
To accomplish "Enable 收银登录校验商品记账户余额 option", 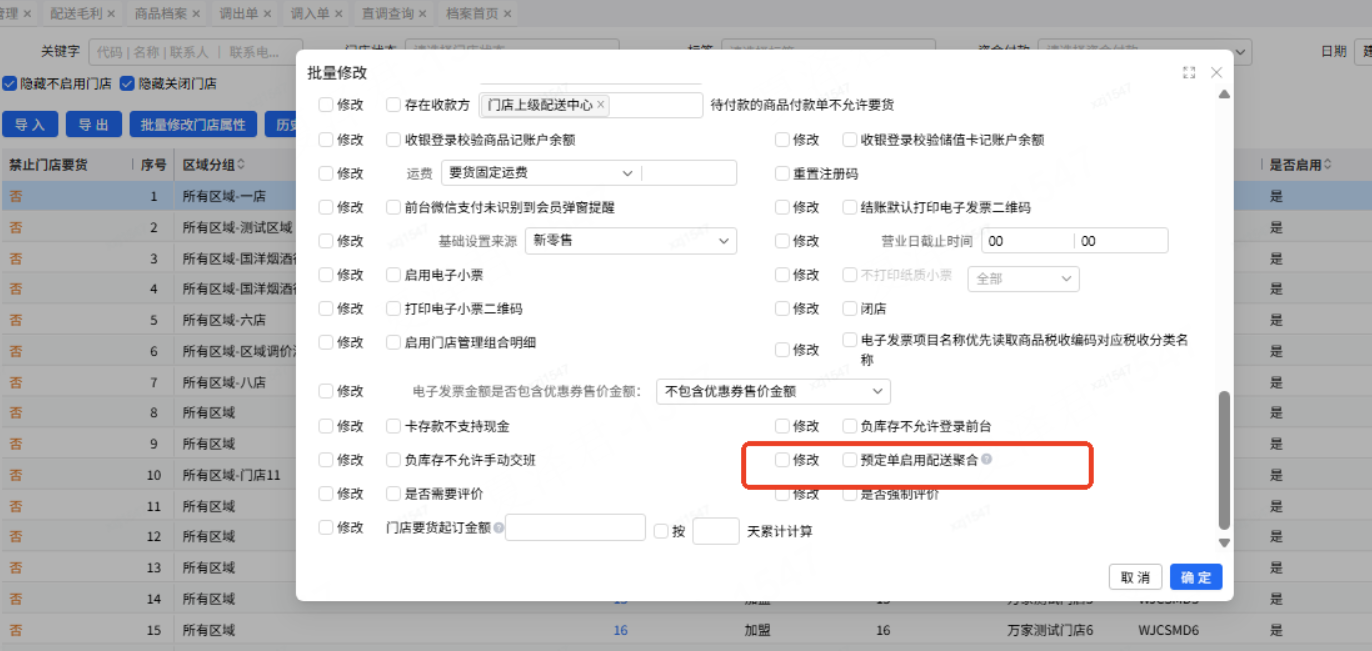I will [393, 140].
